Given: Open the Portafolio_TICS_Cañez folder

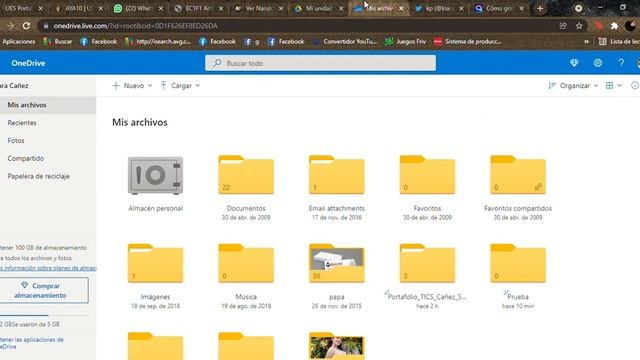Looking at the screenshot, I should (x=427, y=263).
